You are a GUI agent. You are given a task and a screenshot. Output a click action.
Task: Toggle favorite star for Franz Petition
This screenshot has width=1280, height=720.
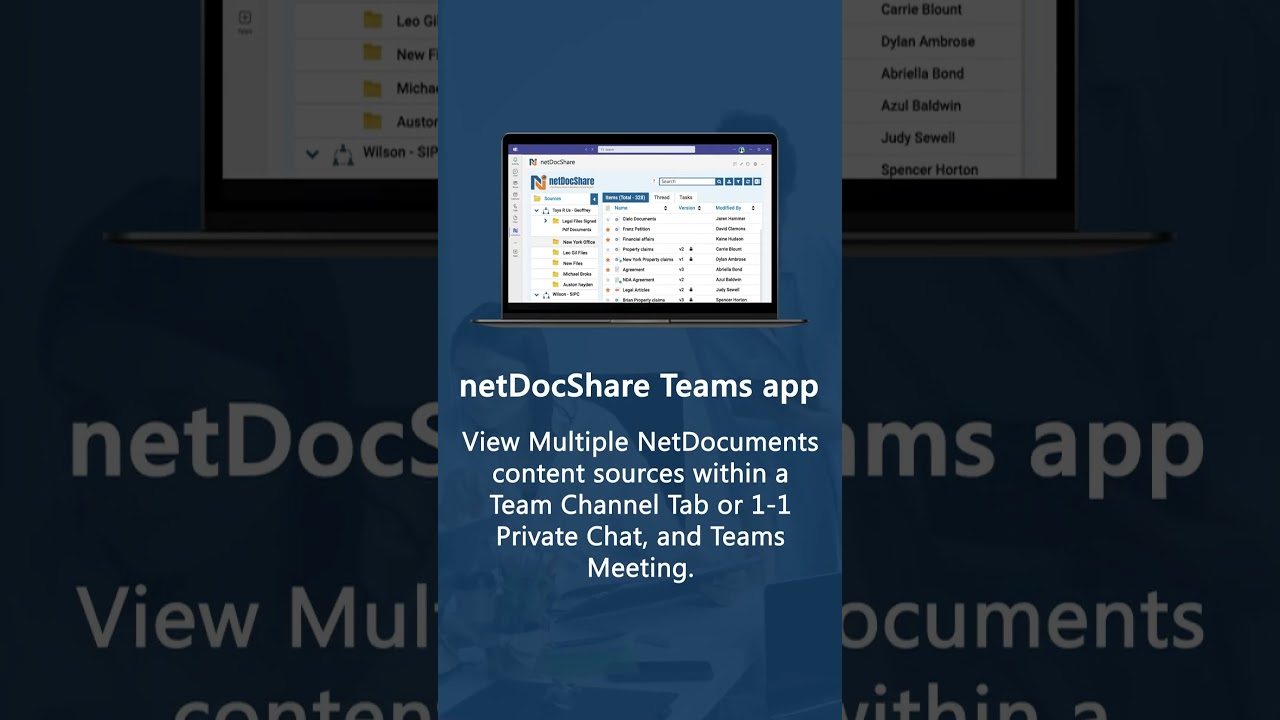(x=608, y=229)
